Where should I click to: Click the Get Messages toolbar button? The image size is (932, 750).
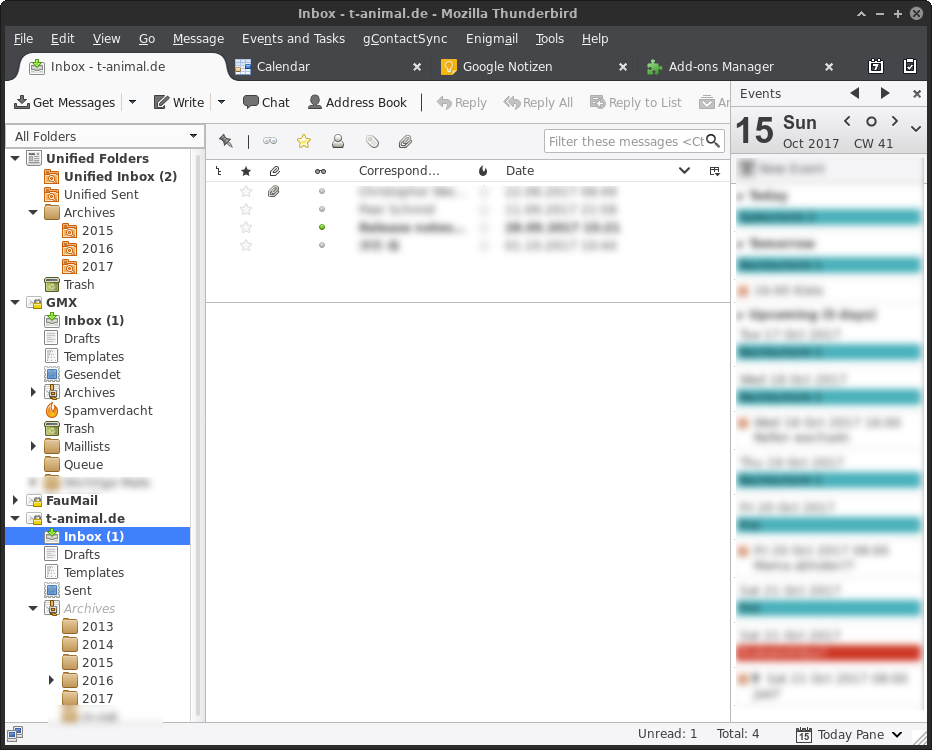point(65,102)
